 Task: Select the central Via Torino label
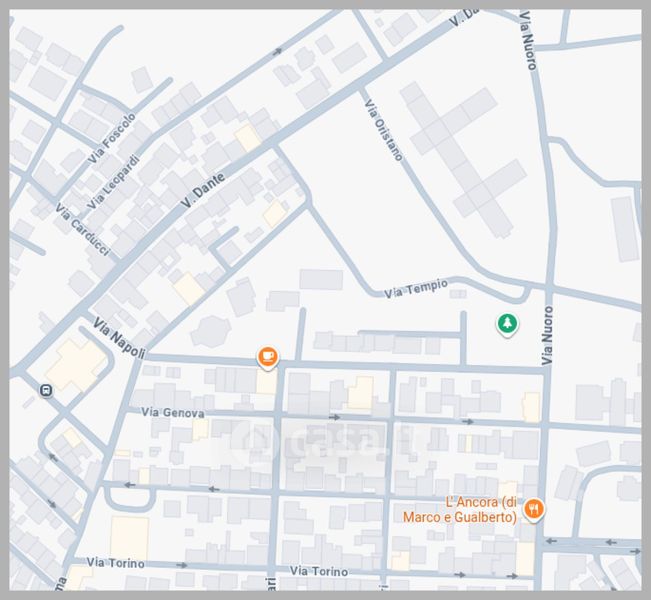coord(319,571)
